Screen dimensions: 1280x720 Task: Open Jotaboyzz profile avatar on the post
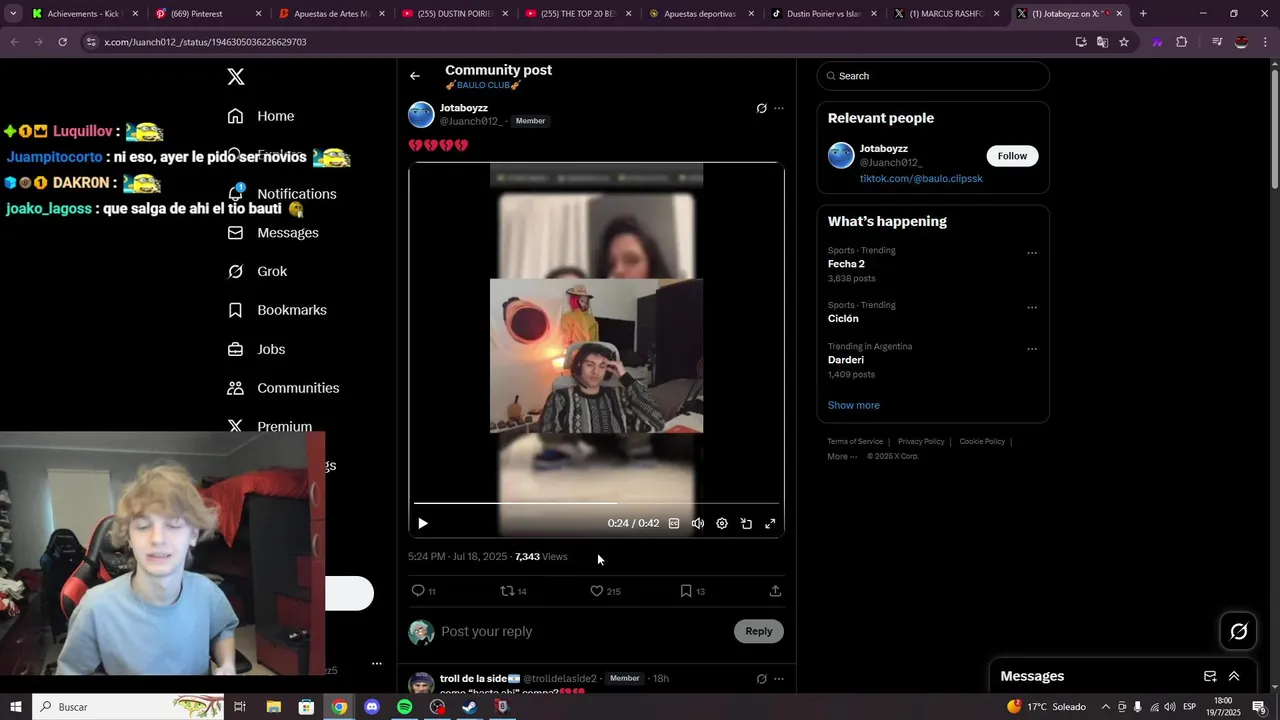[x=421, y=115]
